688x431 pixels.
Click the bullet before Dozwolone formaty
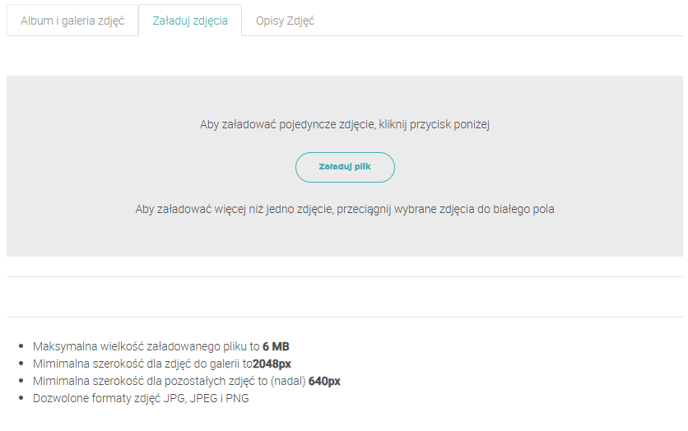pos(22,397)
